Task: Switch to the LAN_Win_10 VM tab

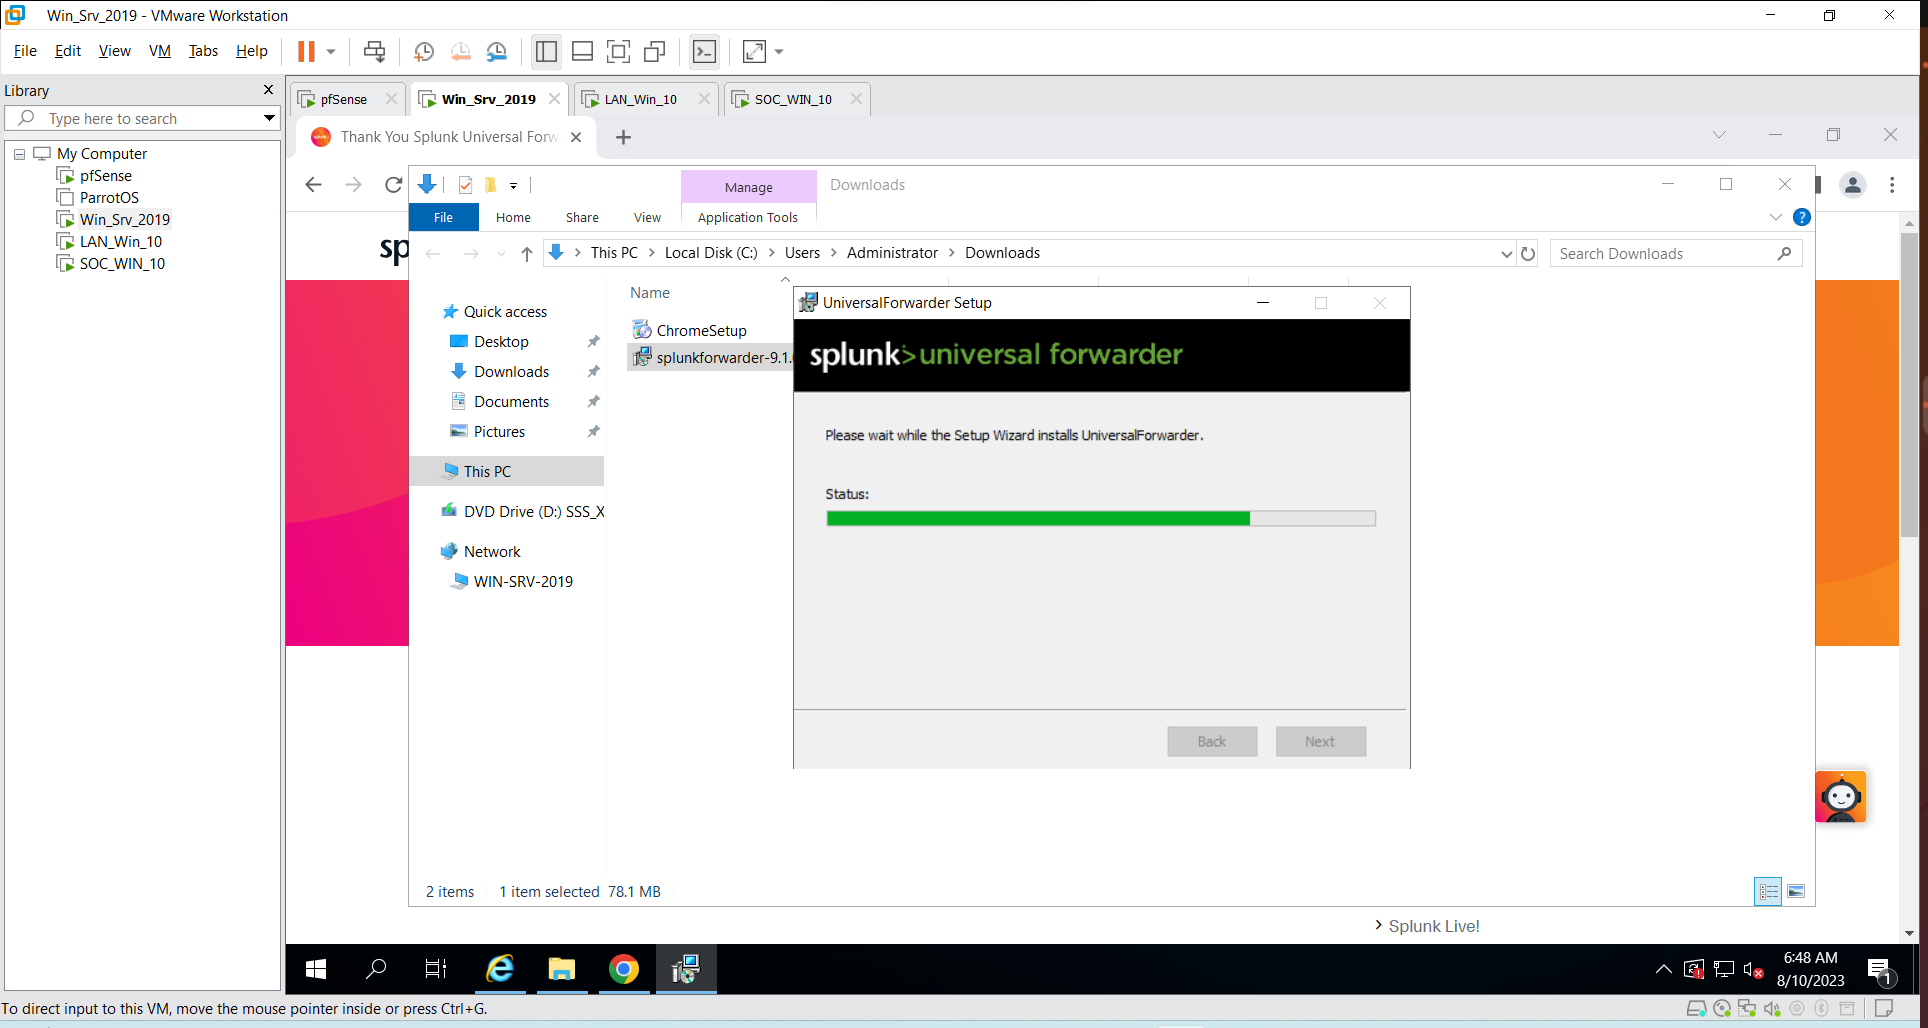Action: point(640,99)
